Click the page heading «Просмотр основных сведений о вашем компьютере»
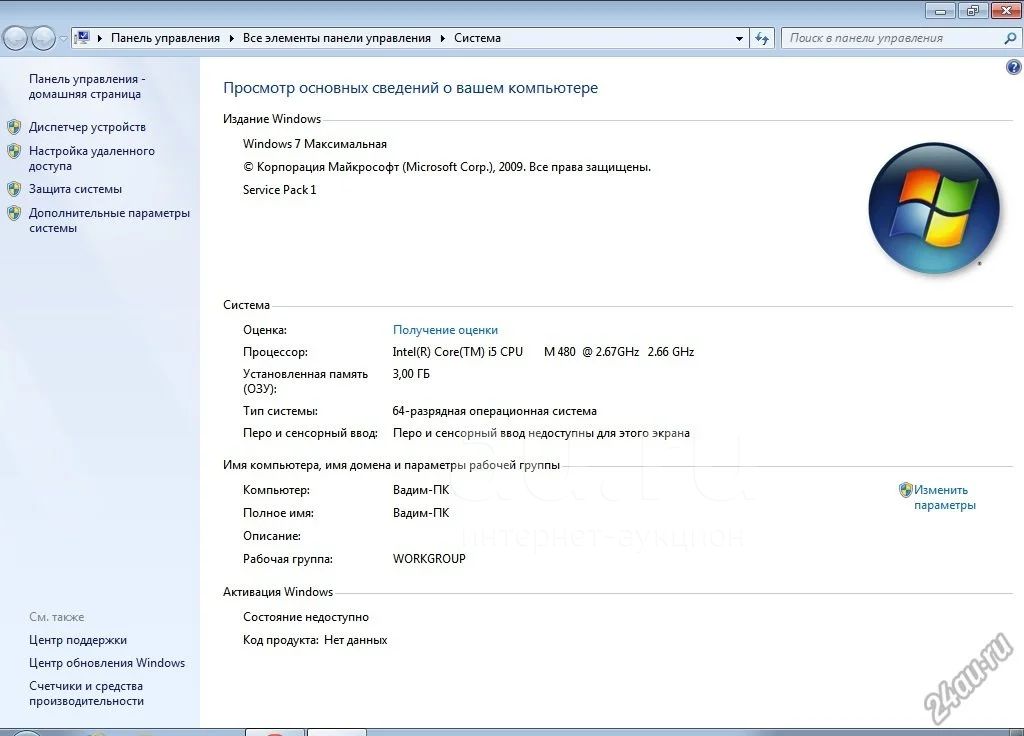This screenshot has width=1024, height=736. click(x=410, y=88)
